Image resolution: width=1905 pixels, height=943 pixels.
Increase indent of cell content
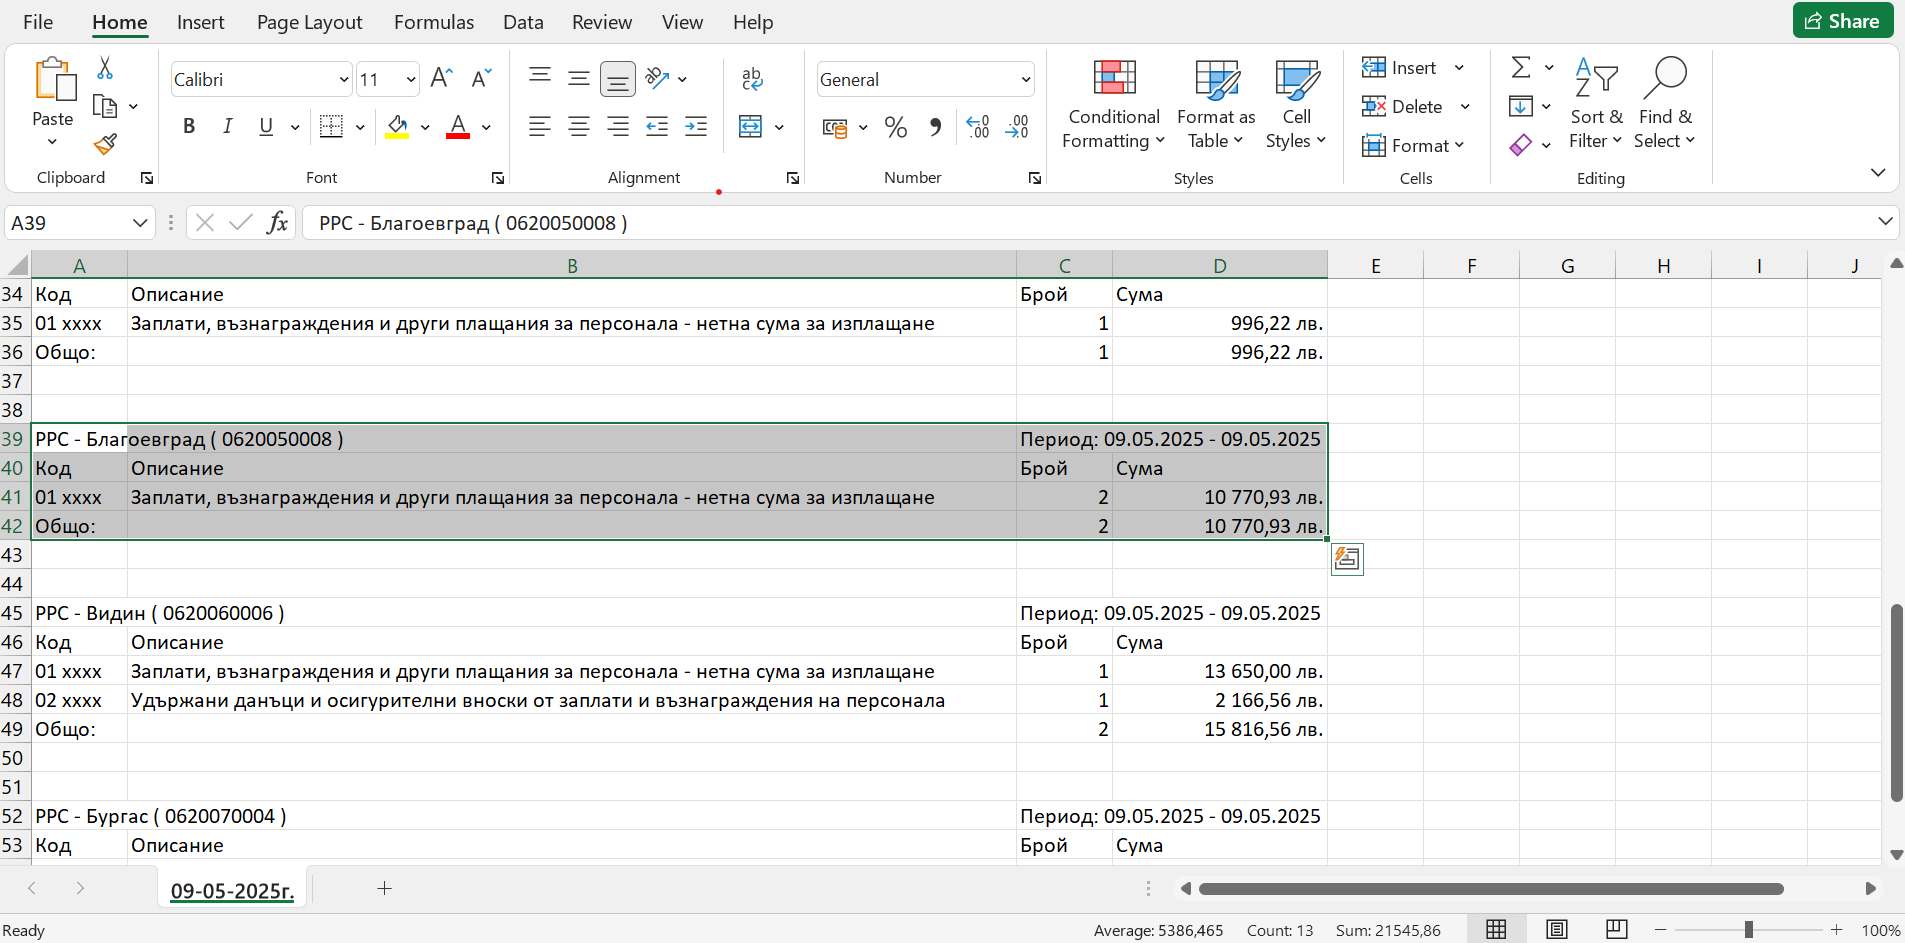(696, 126)
